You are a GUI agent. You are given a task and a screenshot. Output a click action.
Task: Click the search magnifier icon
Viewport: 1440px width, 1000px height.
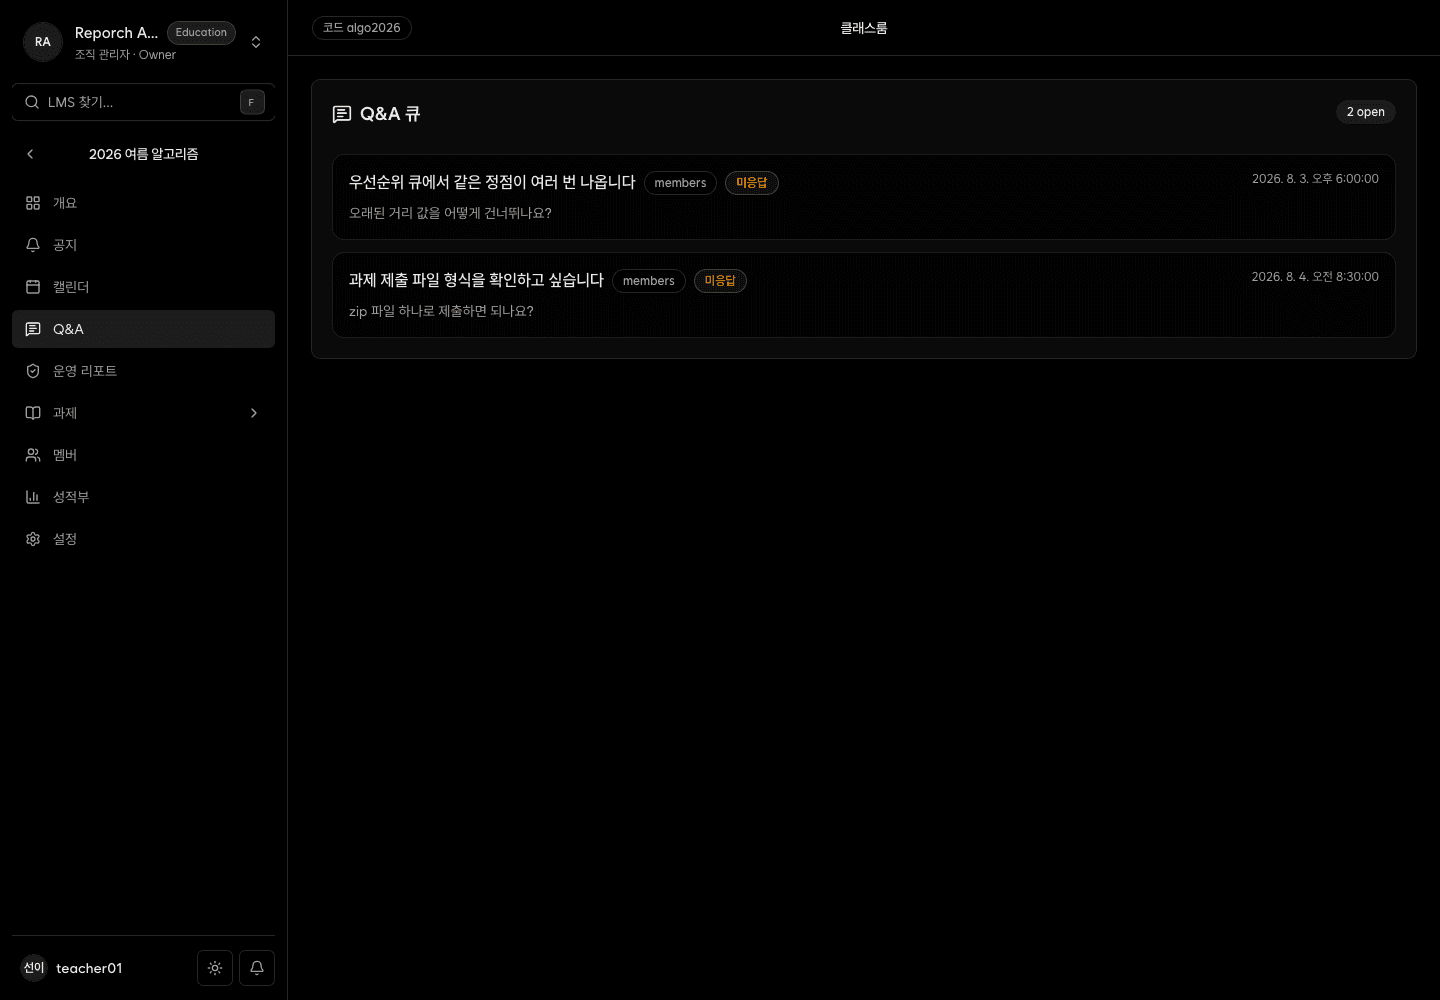32,102
